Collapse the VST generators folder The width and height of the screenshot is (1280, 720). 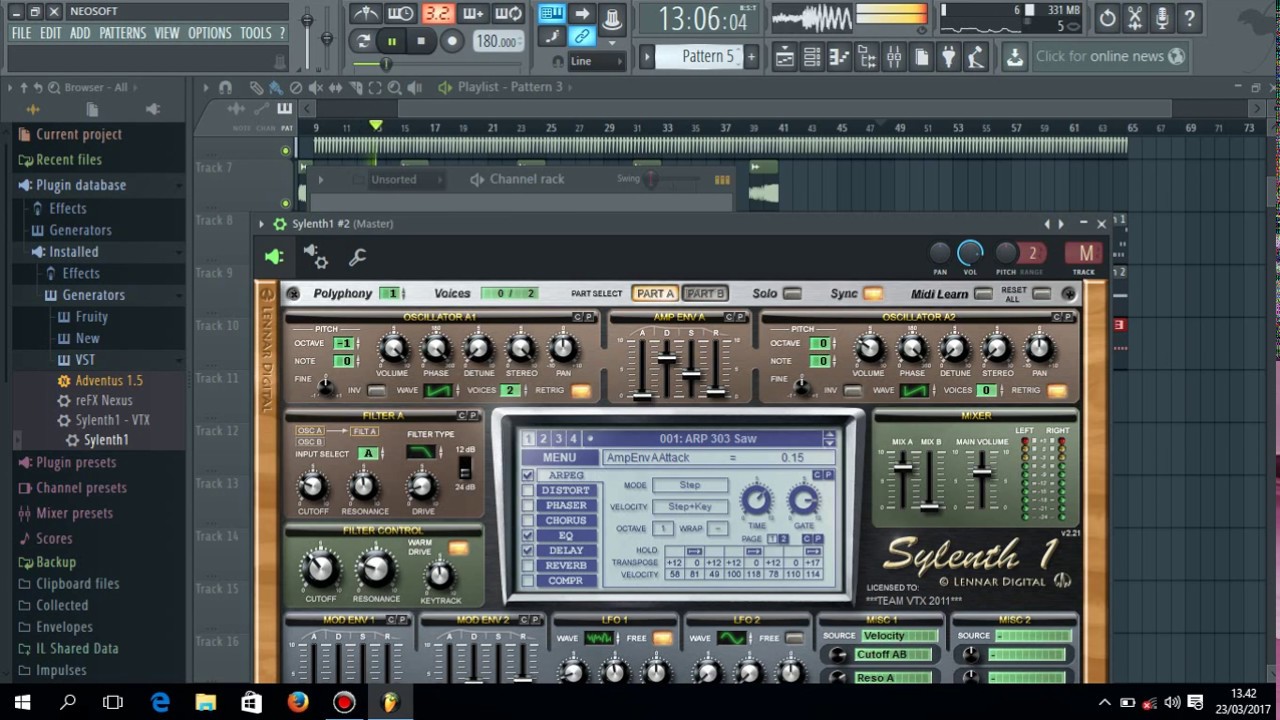85,360
